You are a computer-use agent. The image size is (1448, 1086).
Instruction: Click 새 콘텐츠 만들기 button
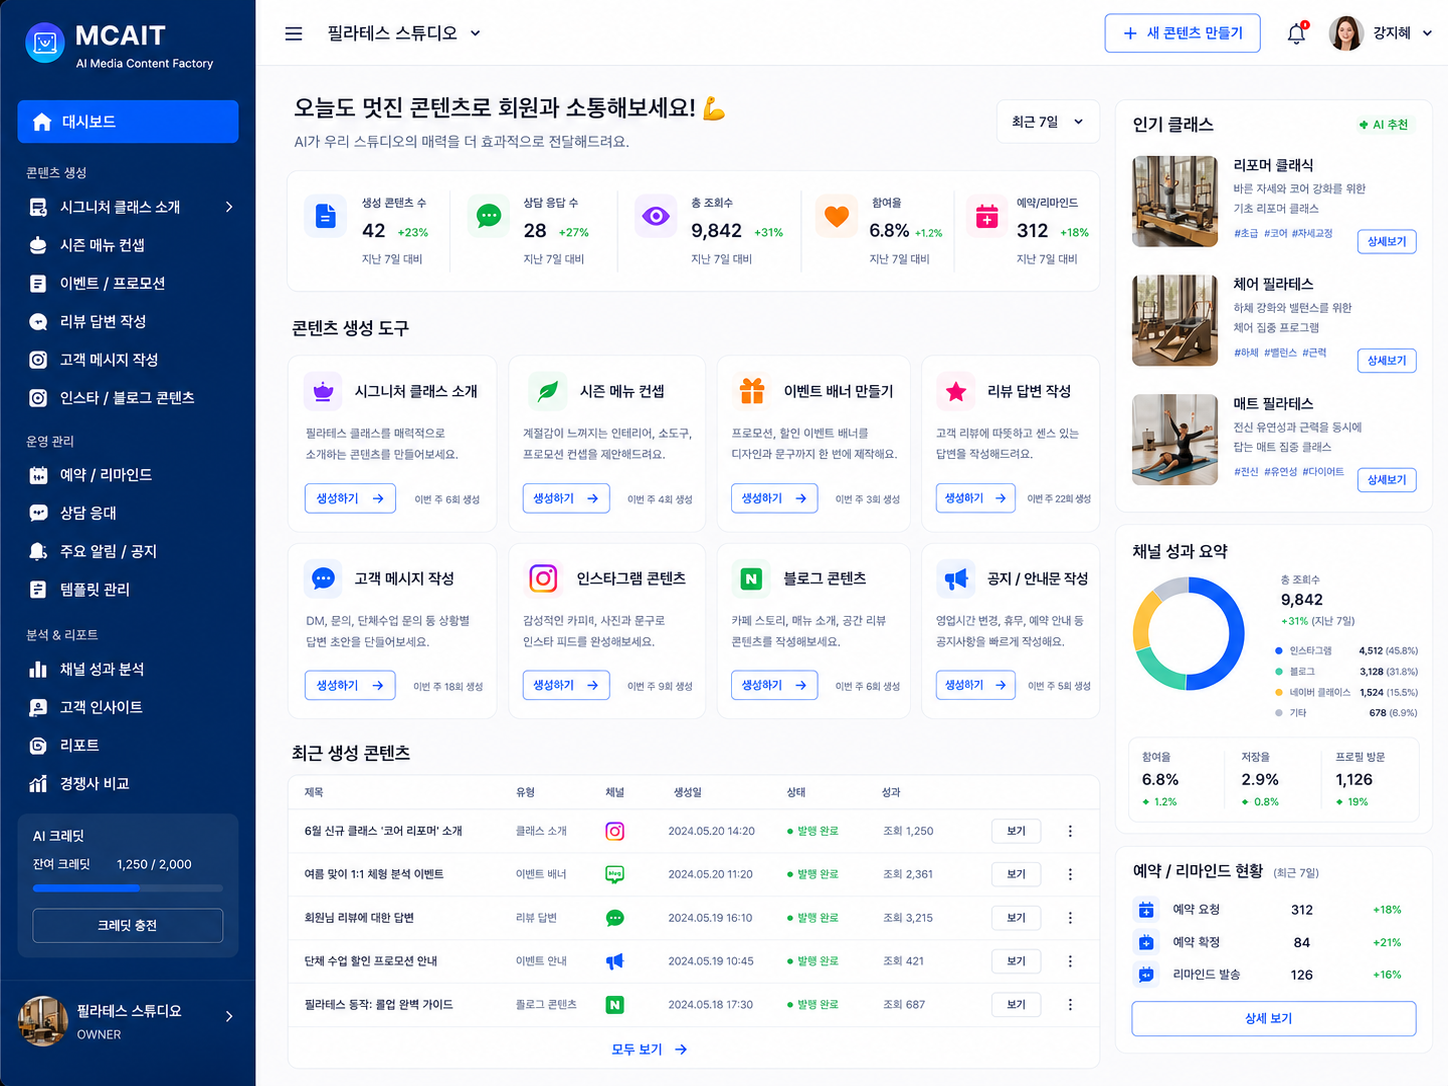pos(1182,33)
